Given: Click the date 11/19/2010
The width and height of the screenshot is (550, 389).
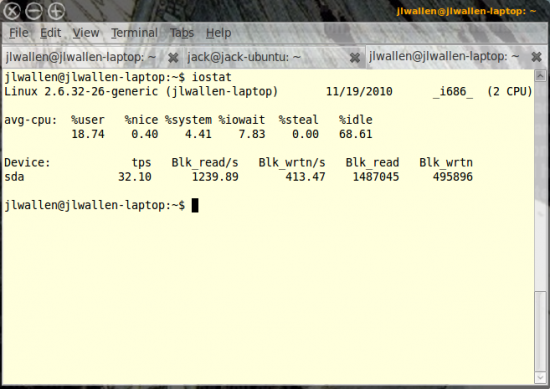Looking at the screenshot, I should 359,92.
